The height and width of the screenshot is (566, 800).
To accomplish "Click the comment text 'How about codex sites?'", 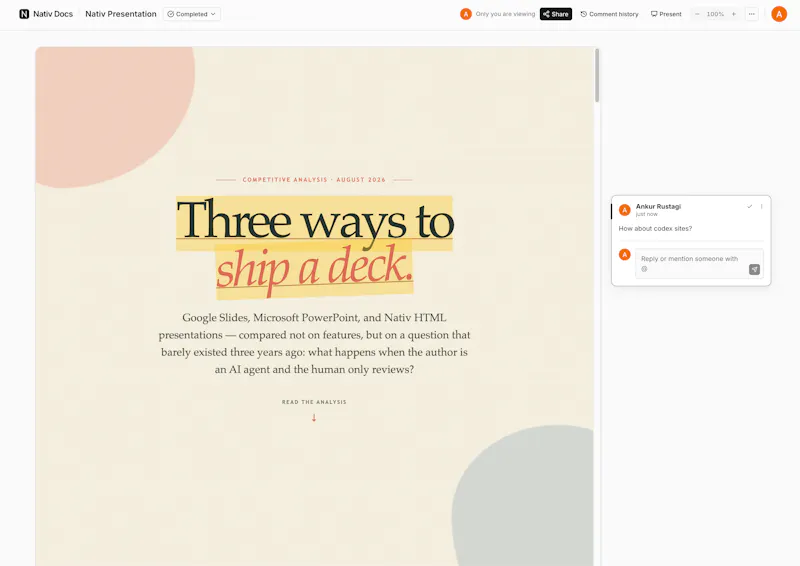I will (655, 228).
